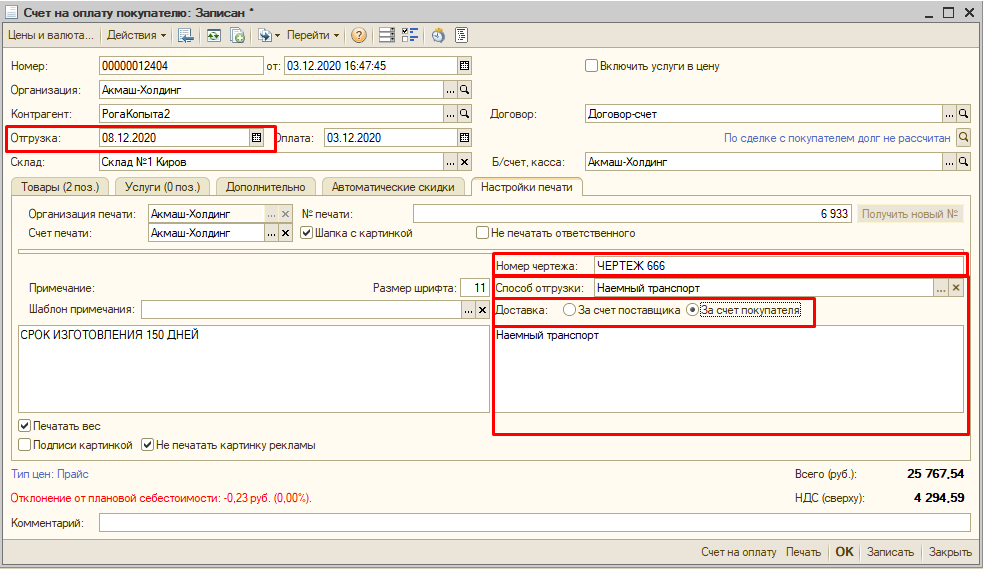Click into the 'Номер' field 00000012404
The height and width of the screenshot is (569, 983).
point(181,66)
